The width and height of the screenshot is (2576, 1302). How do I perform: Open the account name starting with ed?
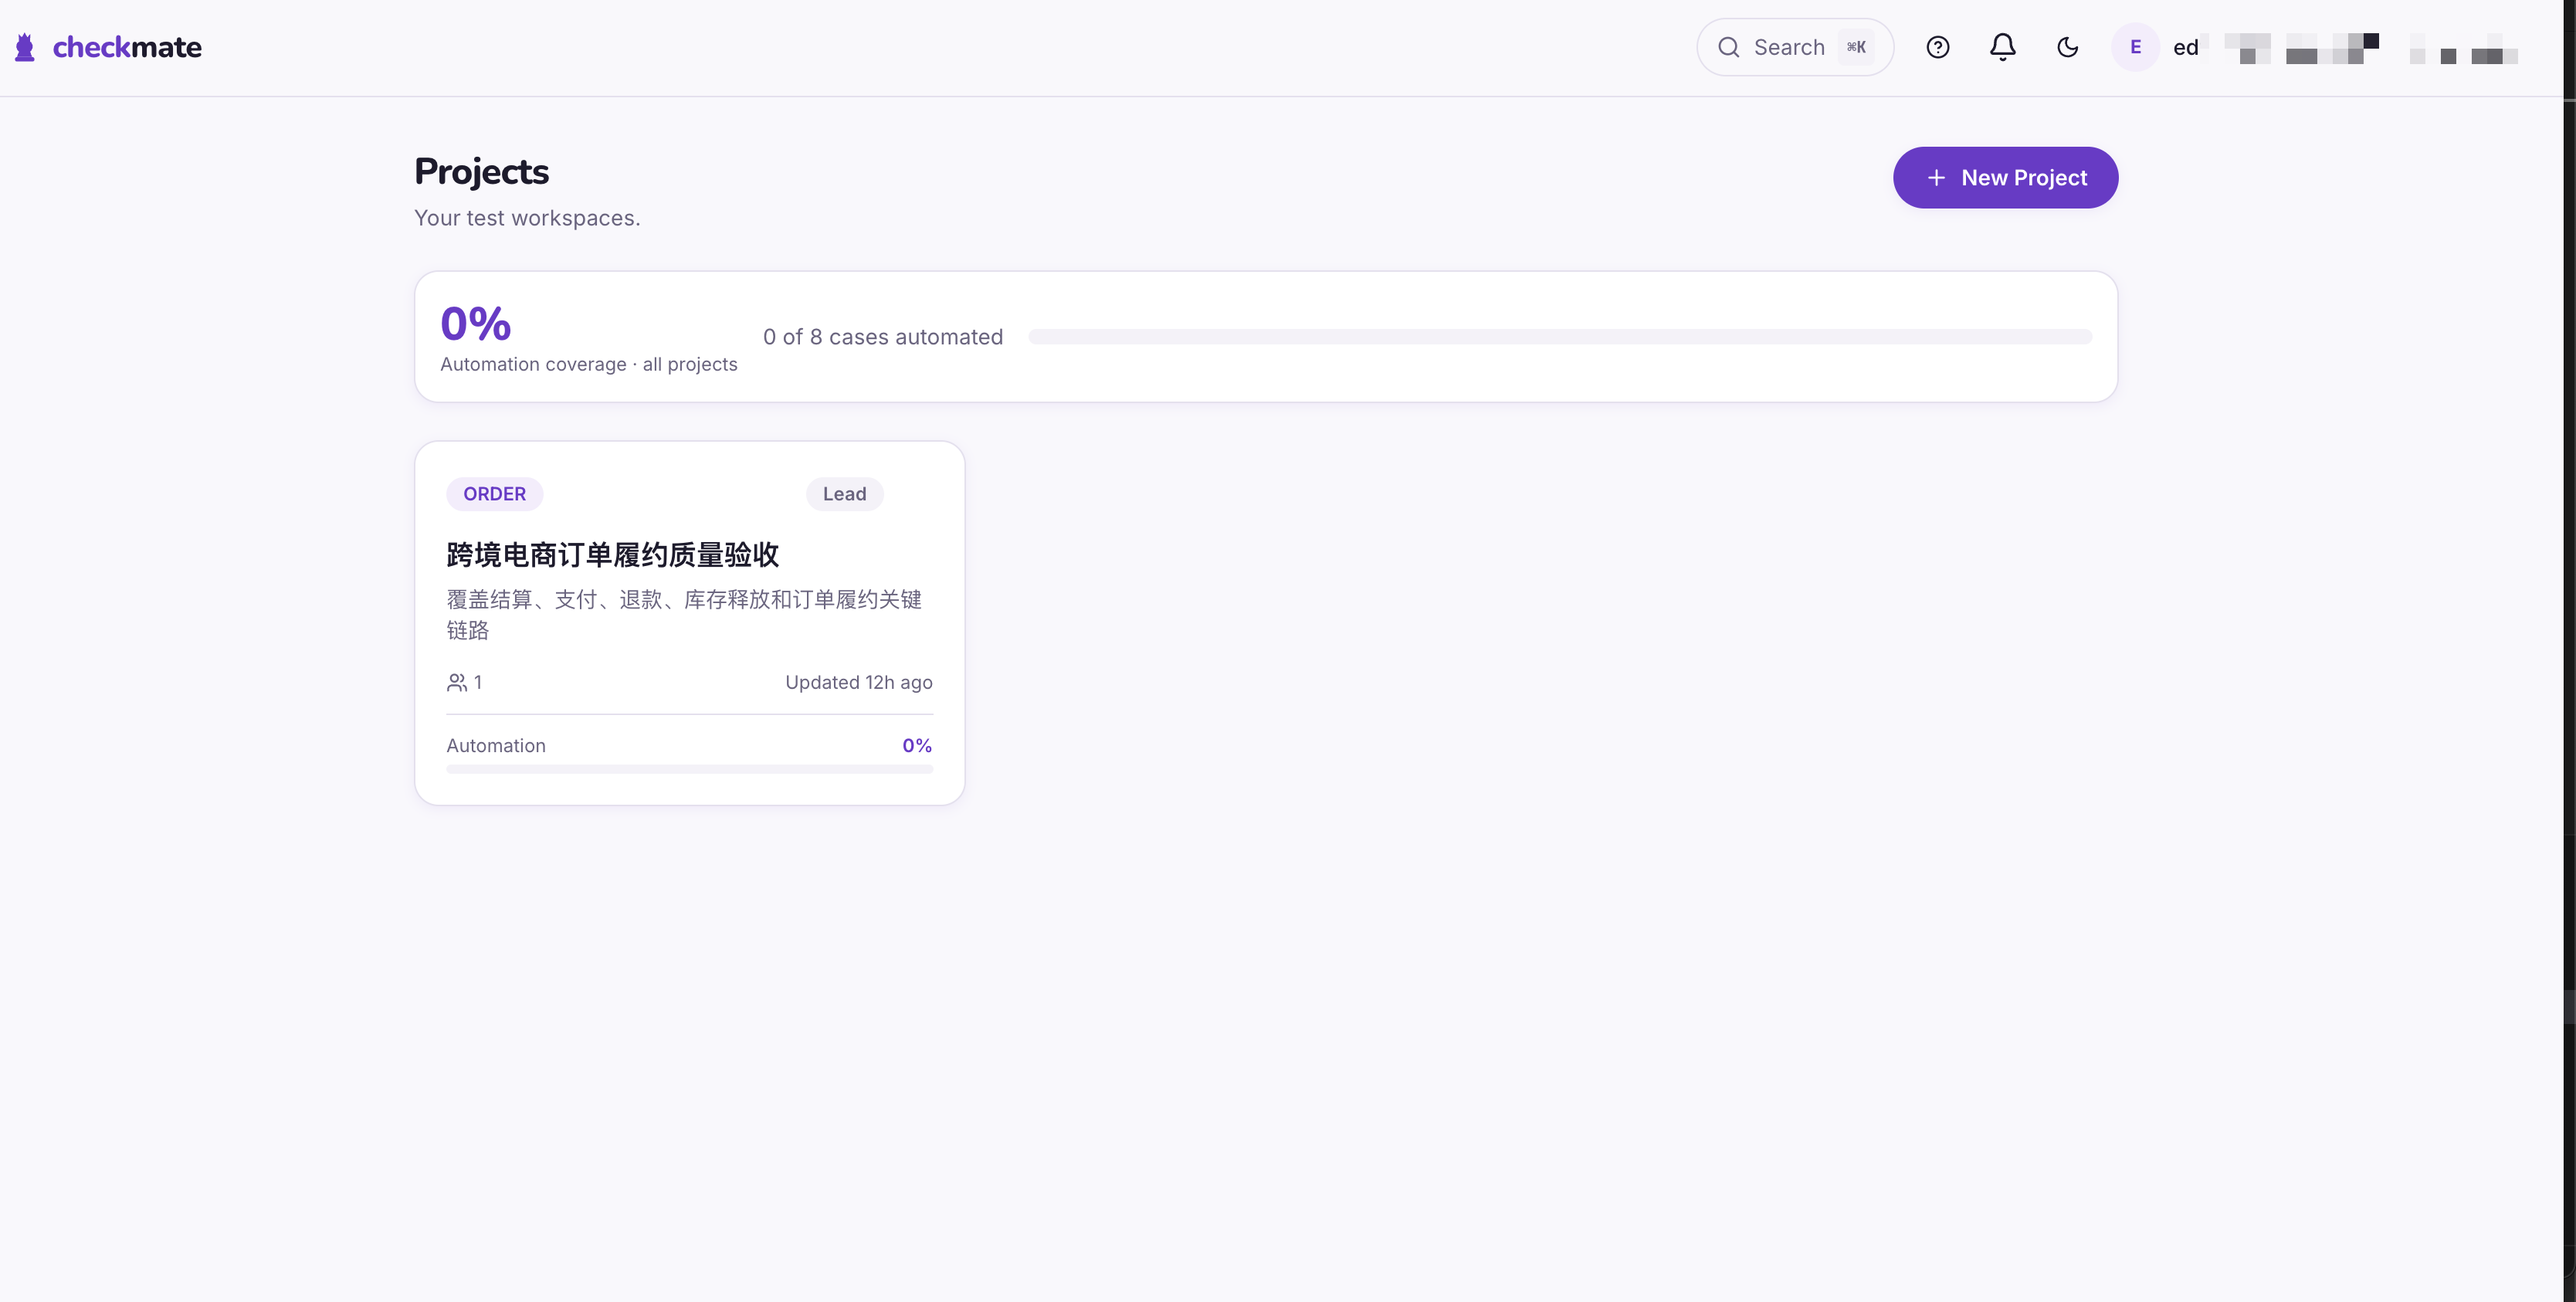click(x=2345, y=47)
